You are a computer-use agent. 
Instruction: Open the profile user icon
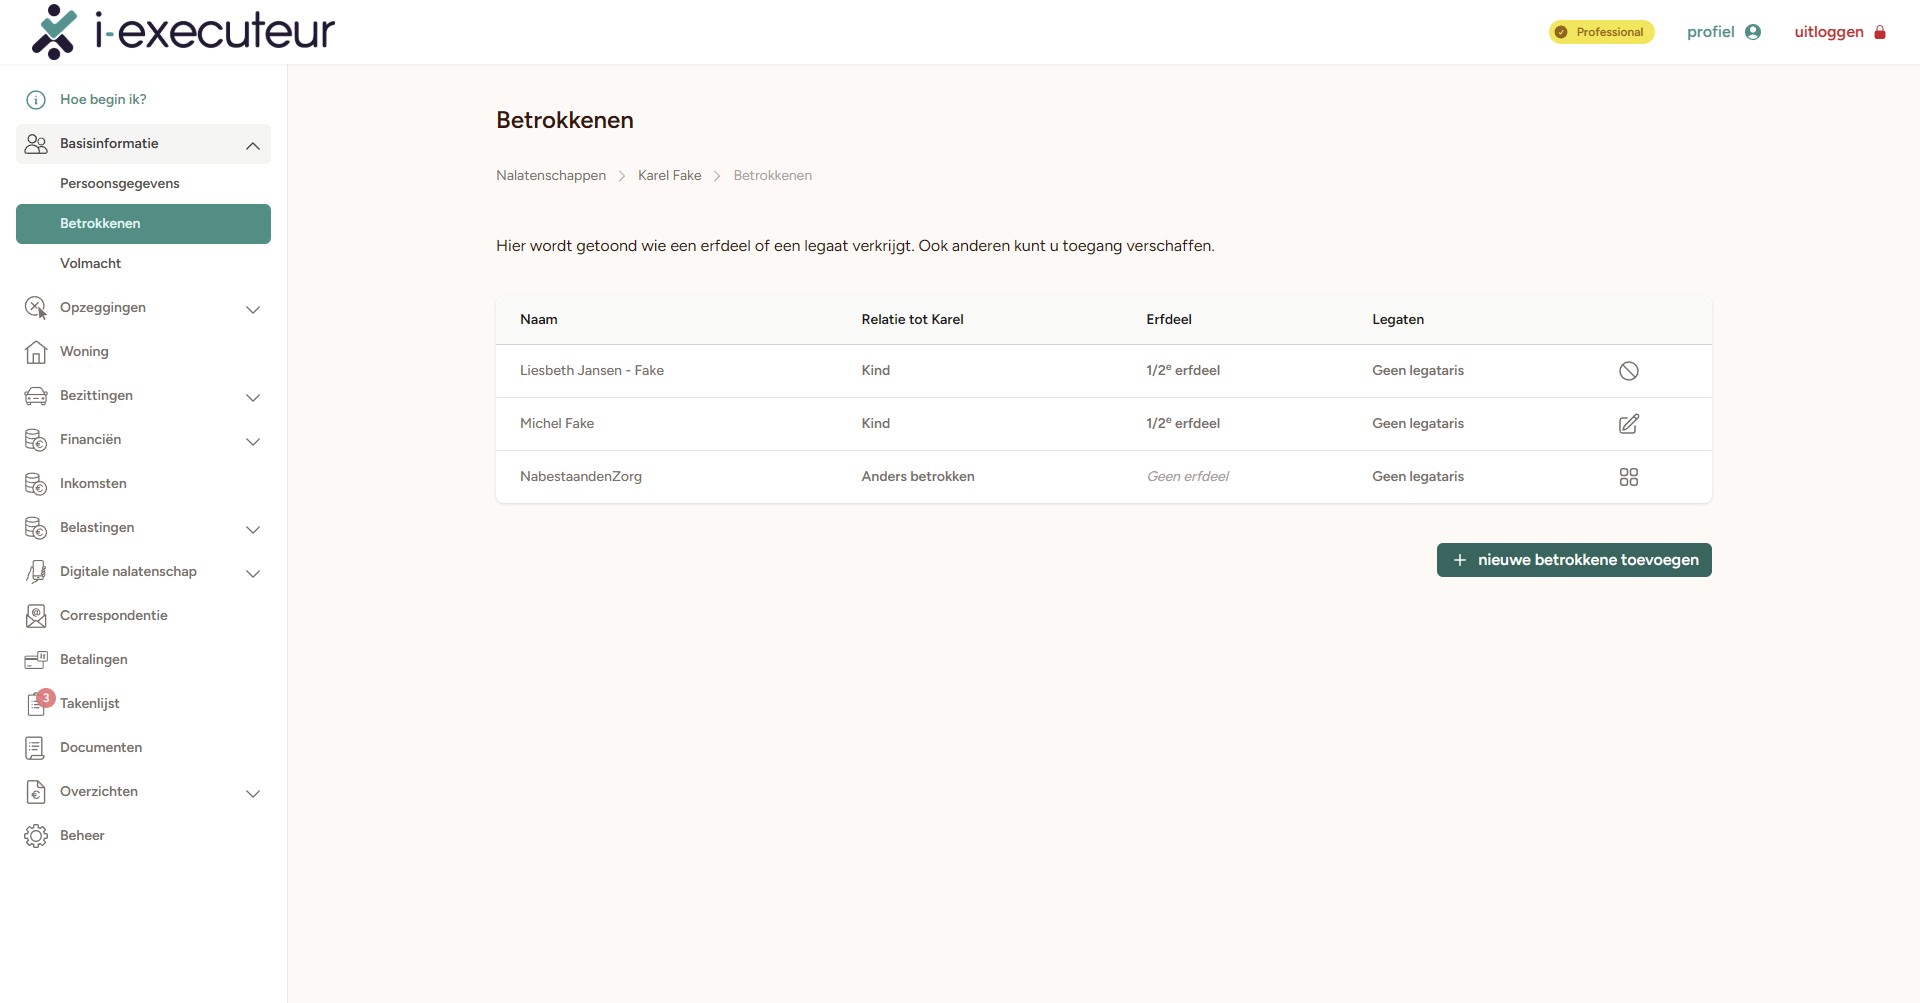[x=1752, y=32]
